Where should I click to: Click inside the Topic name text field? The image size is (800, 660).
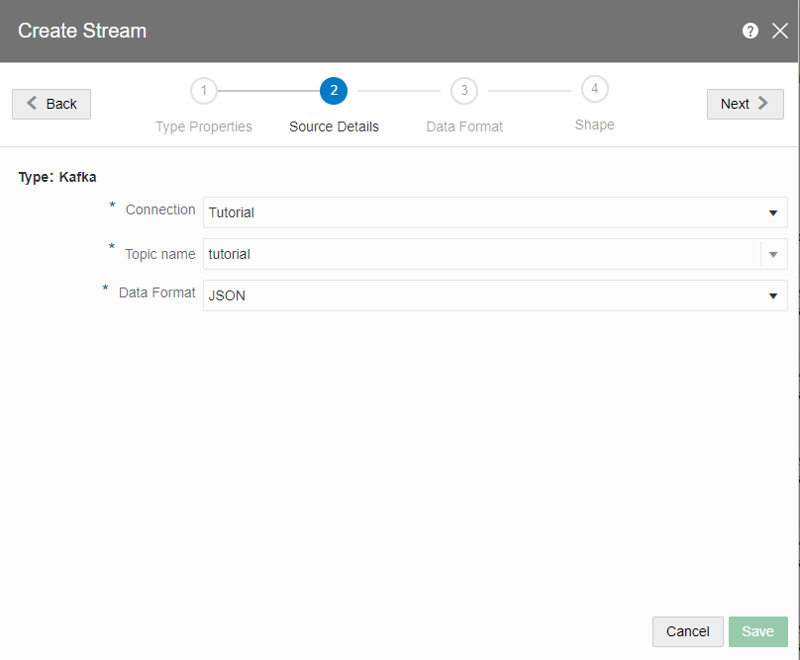click(480, 254)
